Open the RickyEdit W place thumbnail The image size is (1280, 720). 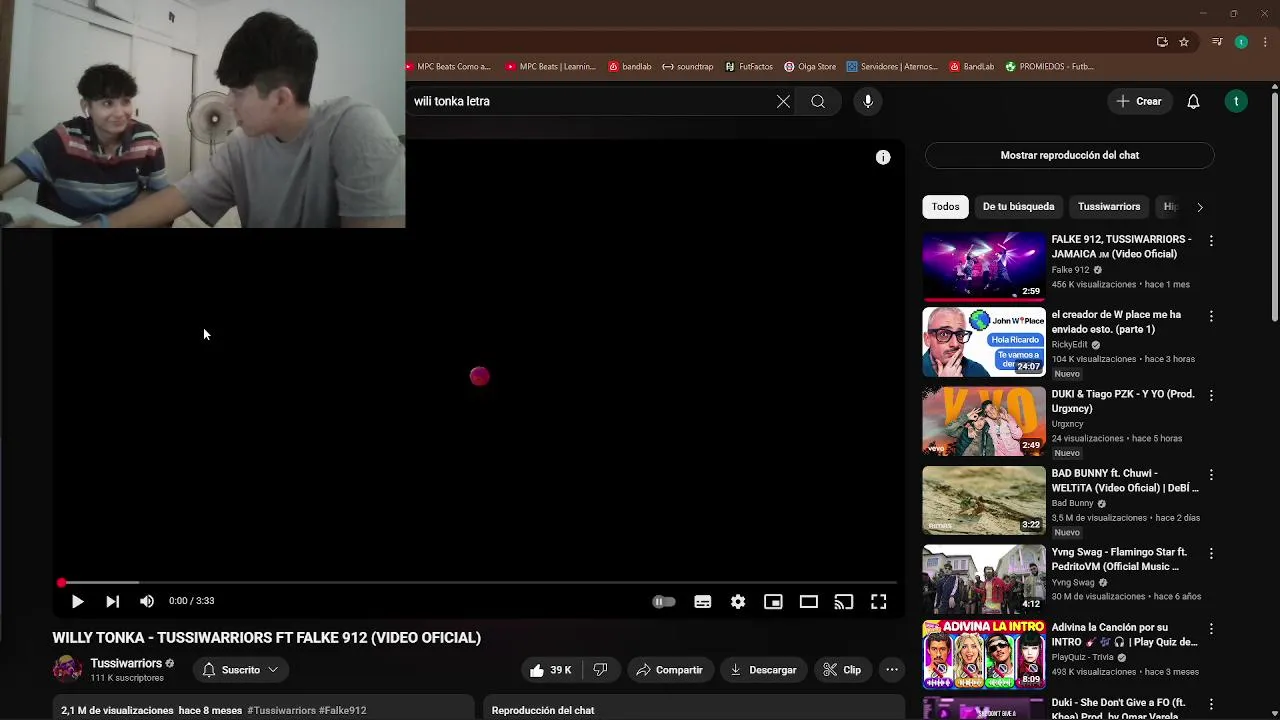[x=984, y=341]
